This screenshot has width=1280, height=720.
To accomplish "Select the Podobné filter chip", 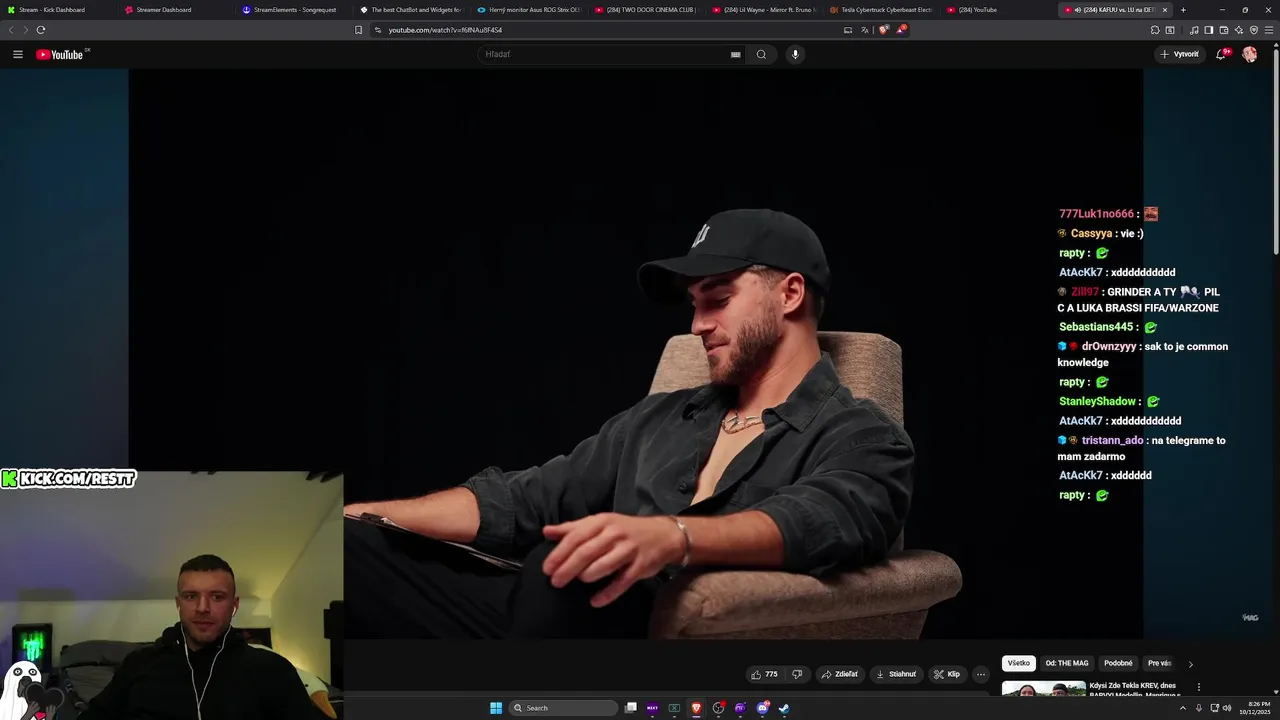I will 1118,663.
